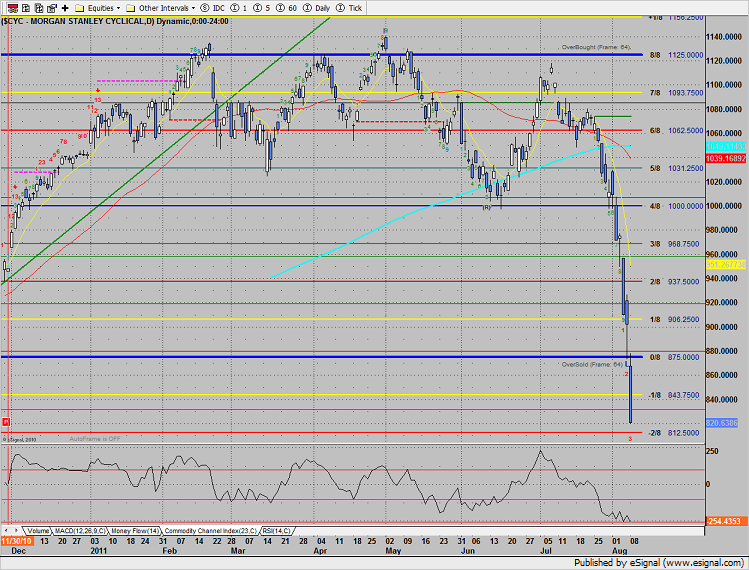Click the 1/8 906.2500 level label
This screenshot has height=570, width=749.
click(x=674, y=319)
